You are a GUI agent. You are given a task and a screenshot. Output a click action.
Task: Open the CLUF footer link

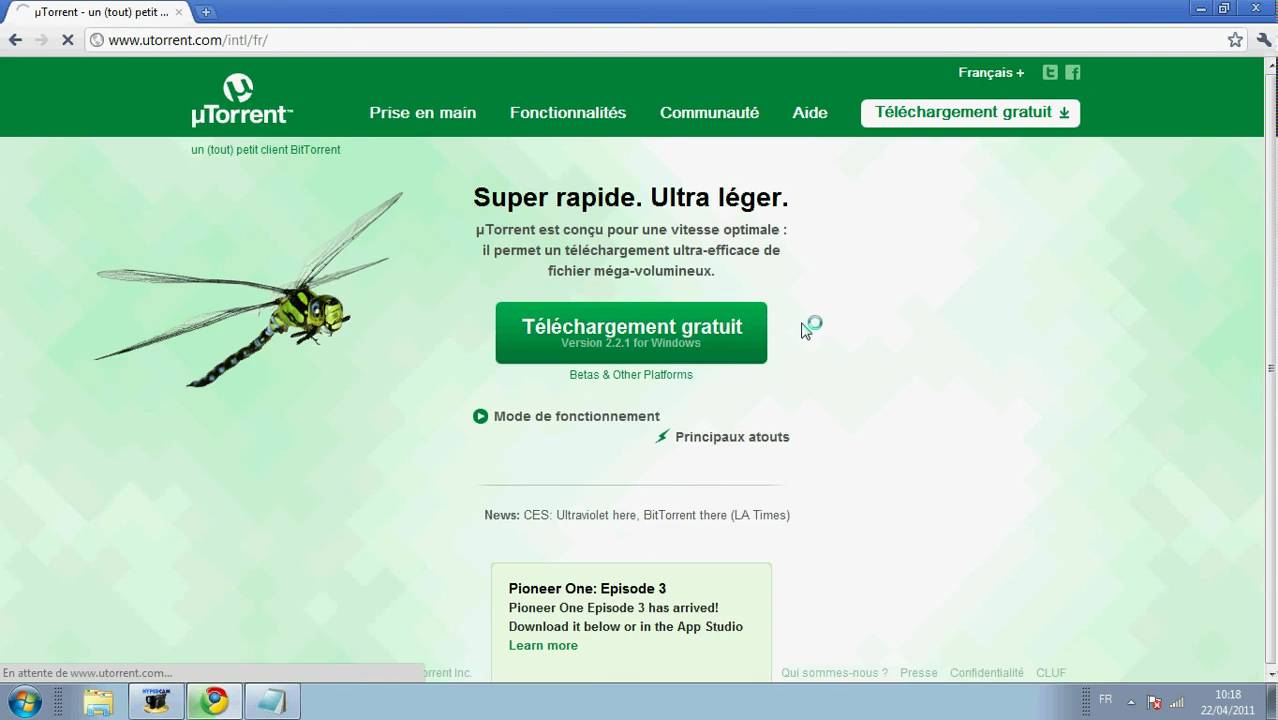tap(1051, 673)
